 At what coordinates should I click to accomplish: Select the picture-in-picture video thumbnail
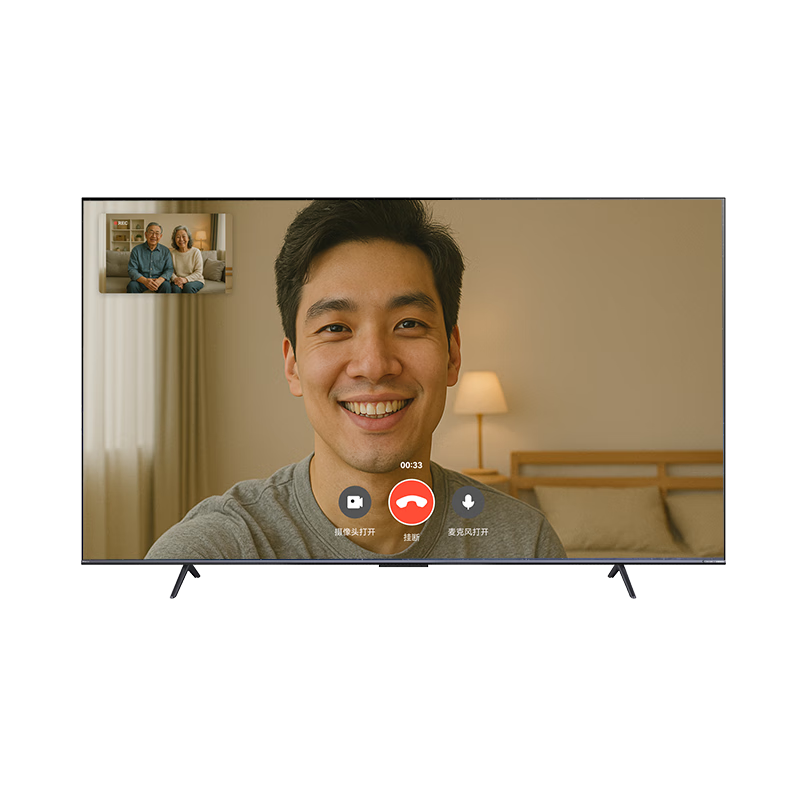coord(165,253)
